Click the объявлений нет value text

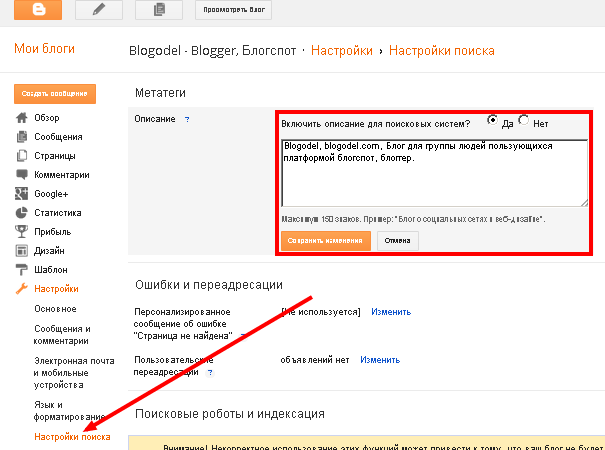click(314, 360)
